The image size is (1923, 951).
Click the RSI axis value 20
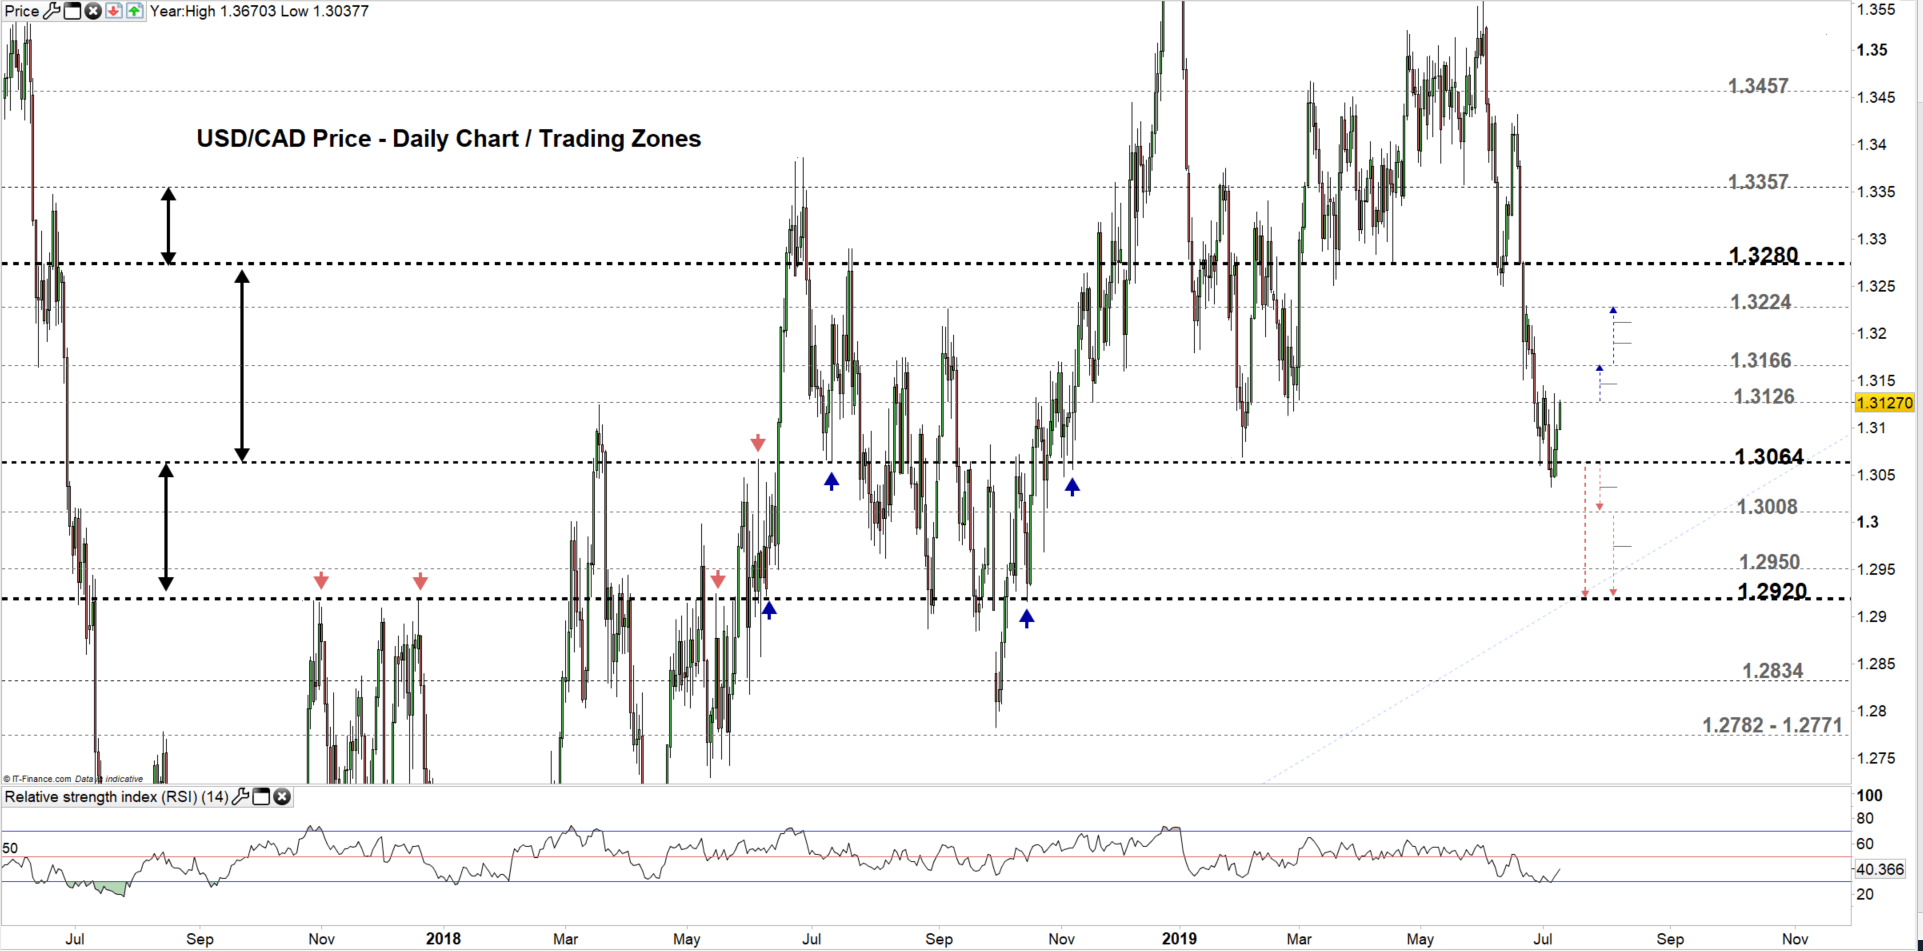1865,894
